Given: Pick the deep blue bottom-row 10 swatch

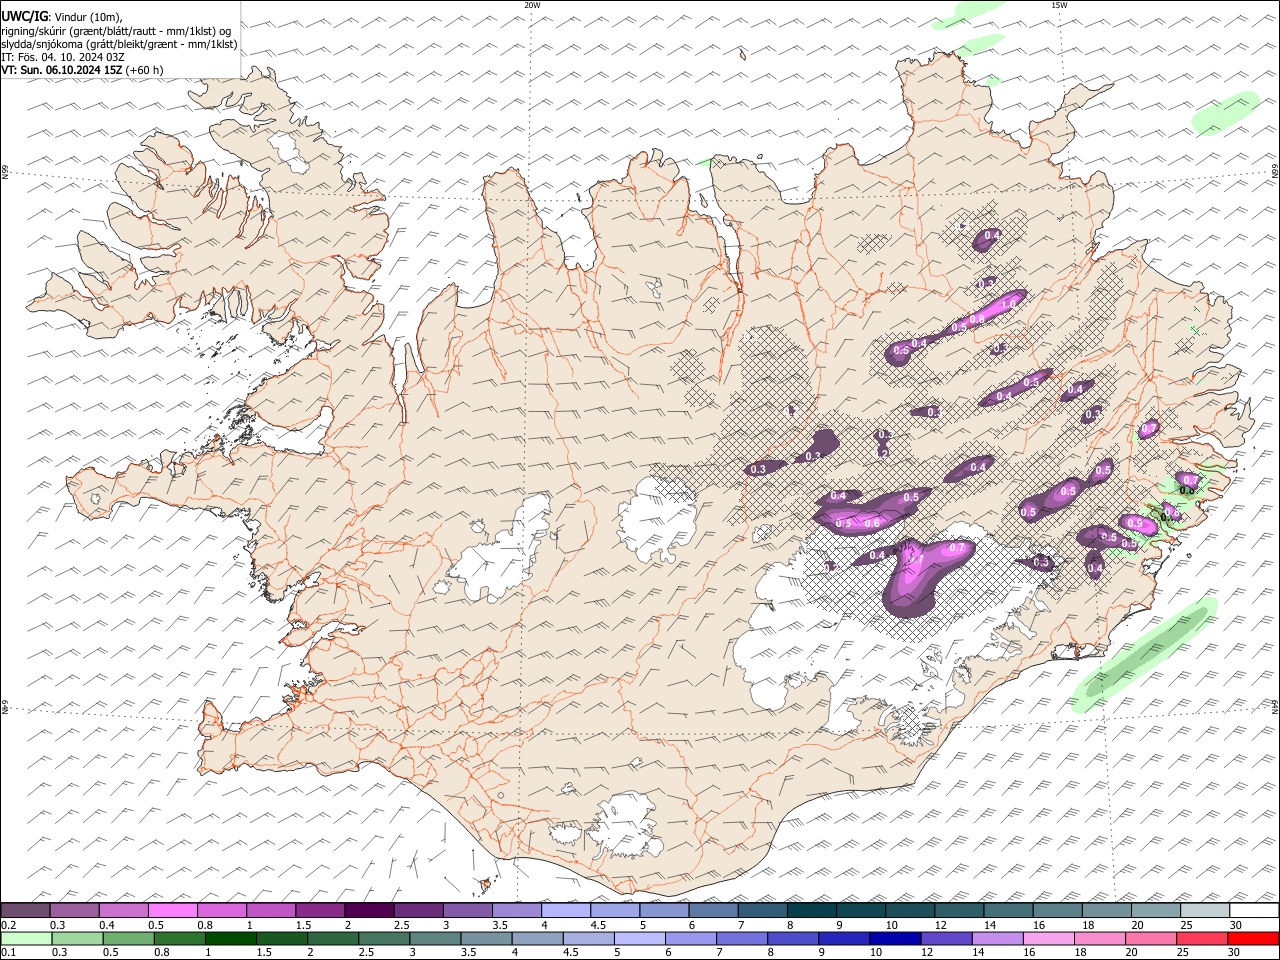Looking at the screenshot, I should [895, 938].
